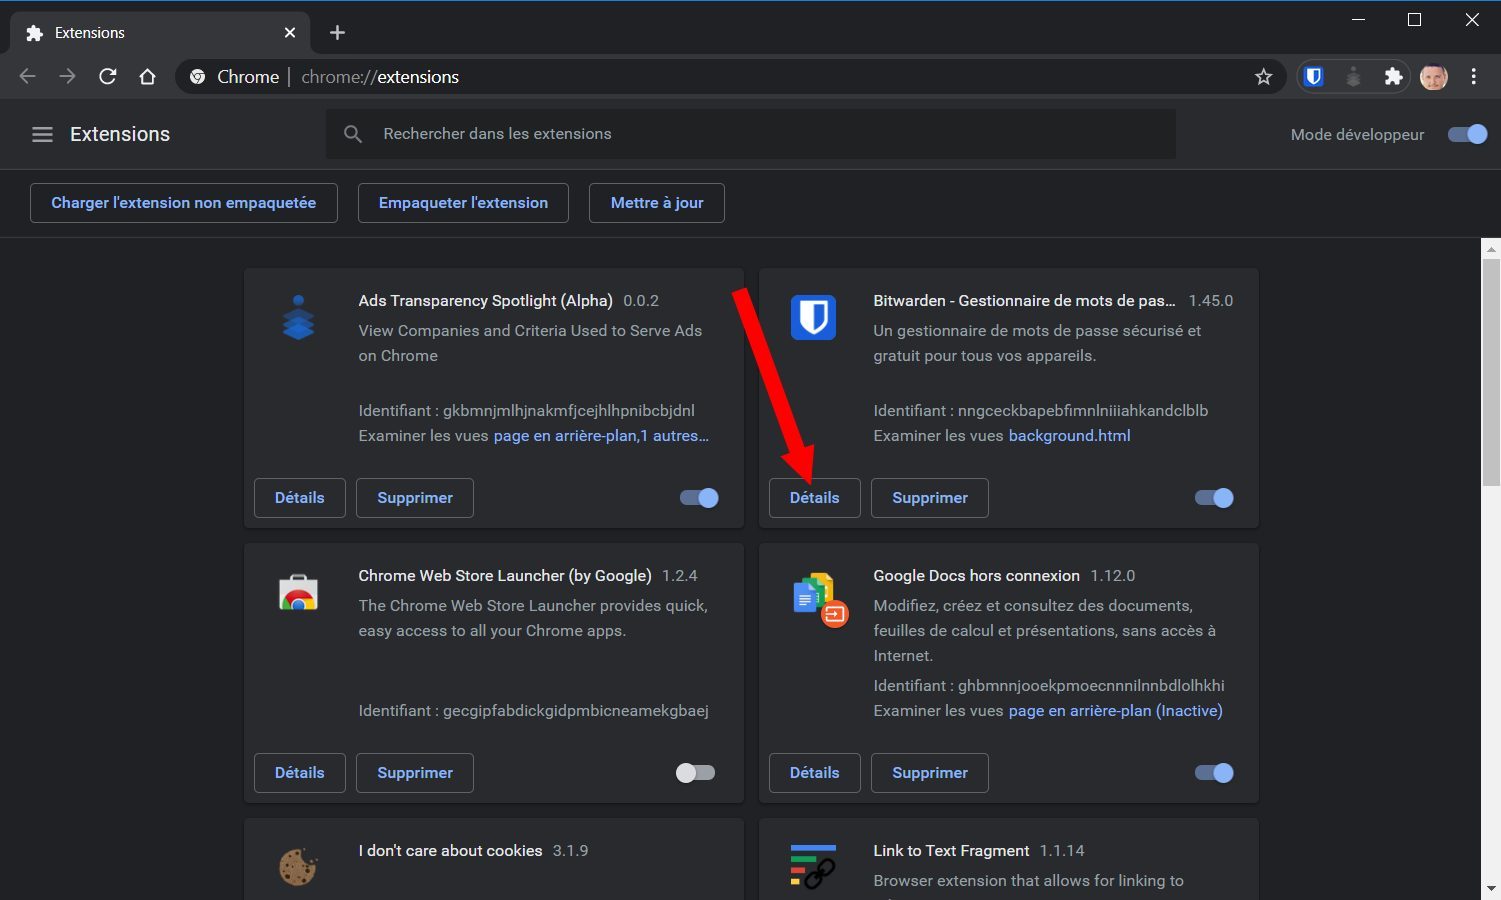Open the Extensions puzzle-piece toolbar menu
Screen dimensions: 1501x900
click(1393, 76)
